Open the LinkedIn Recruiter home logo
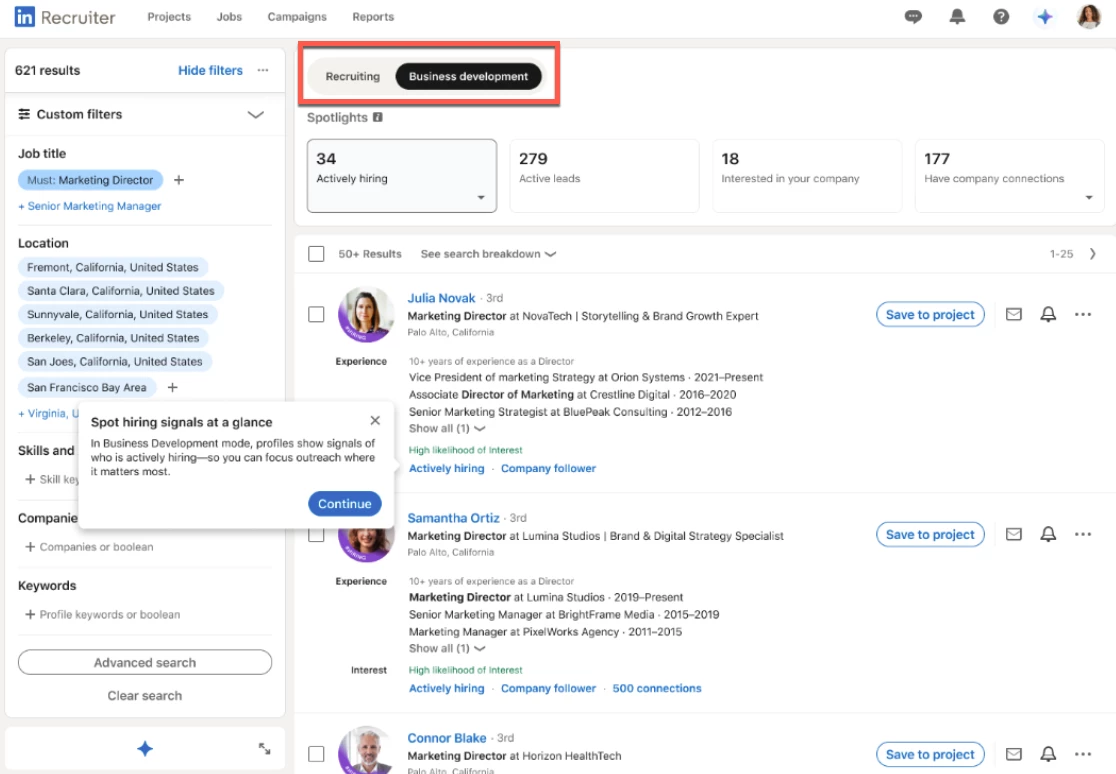The height and width of the screenshot is (774, 1116). (x=65, y=17)
